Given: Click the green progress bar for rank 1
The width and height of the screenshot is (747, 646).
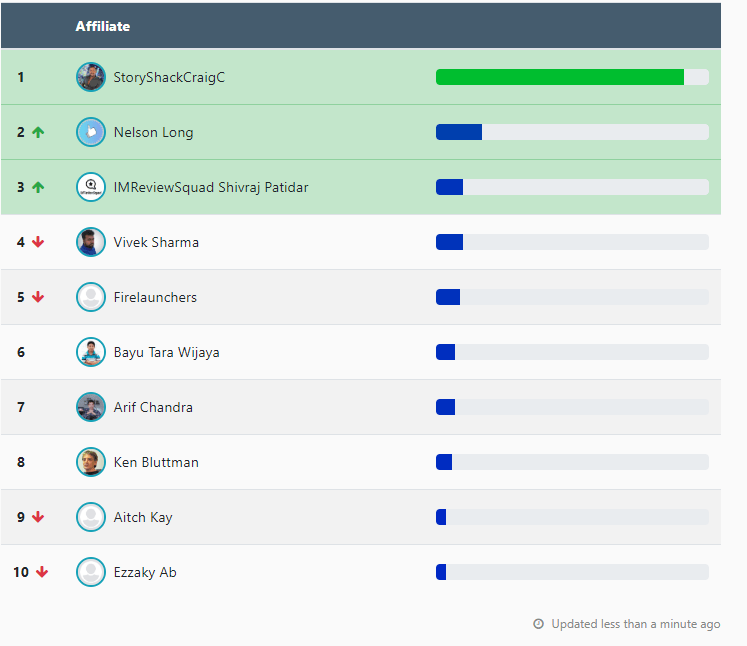Looking at the screenshot, I should point(560,77).
